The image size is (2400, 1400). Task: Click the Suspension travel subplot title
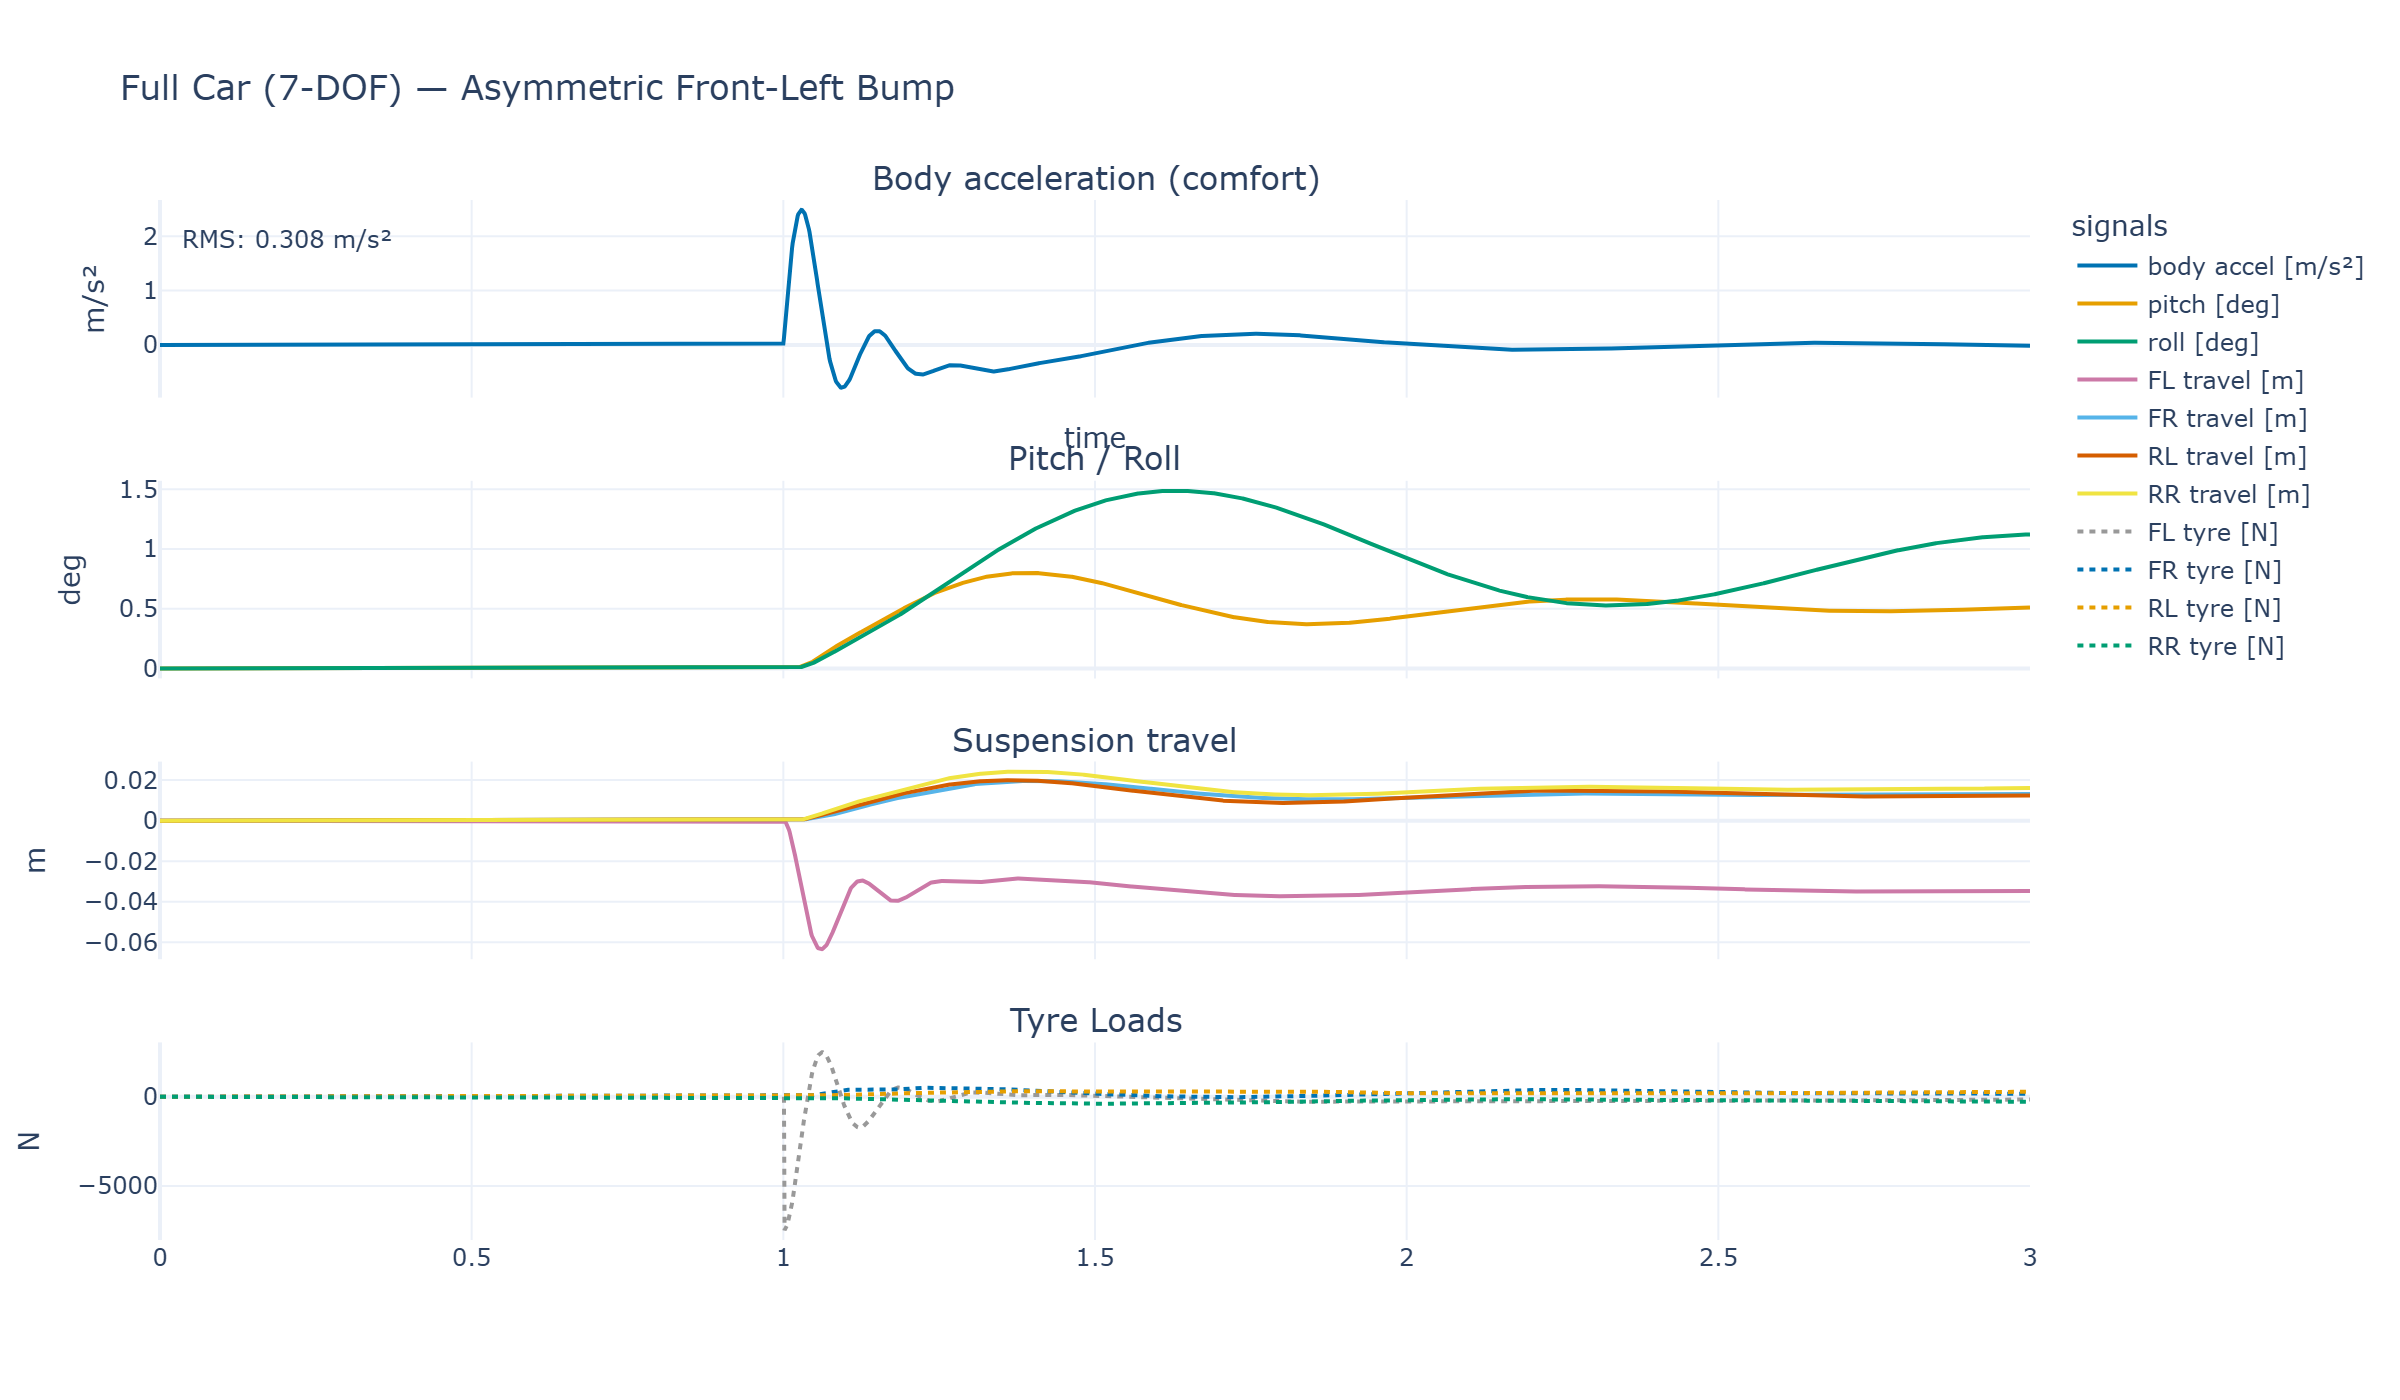pos(1094,741)
